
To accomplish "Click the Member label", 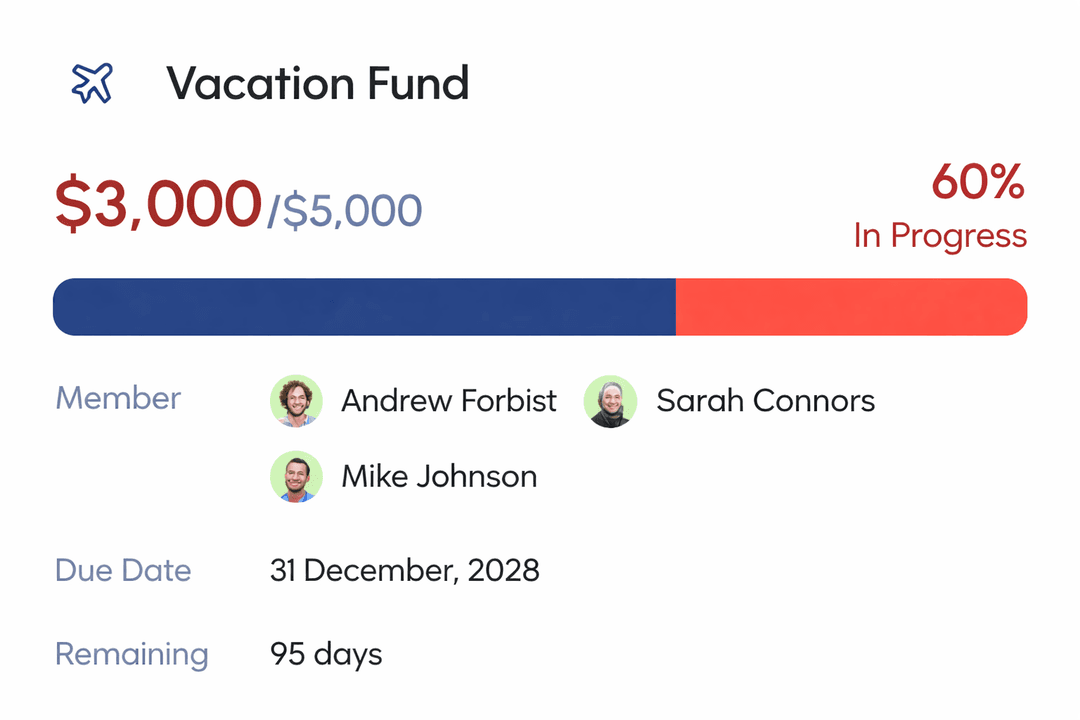I will tap(118, 398).
